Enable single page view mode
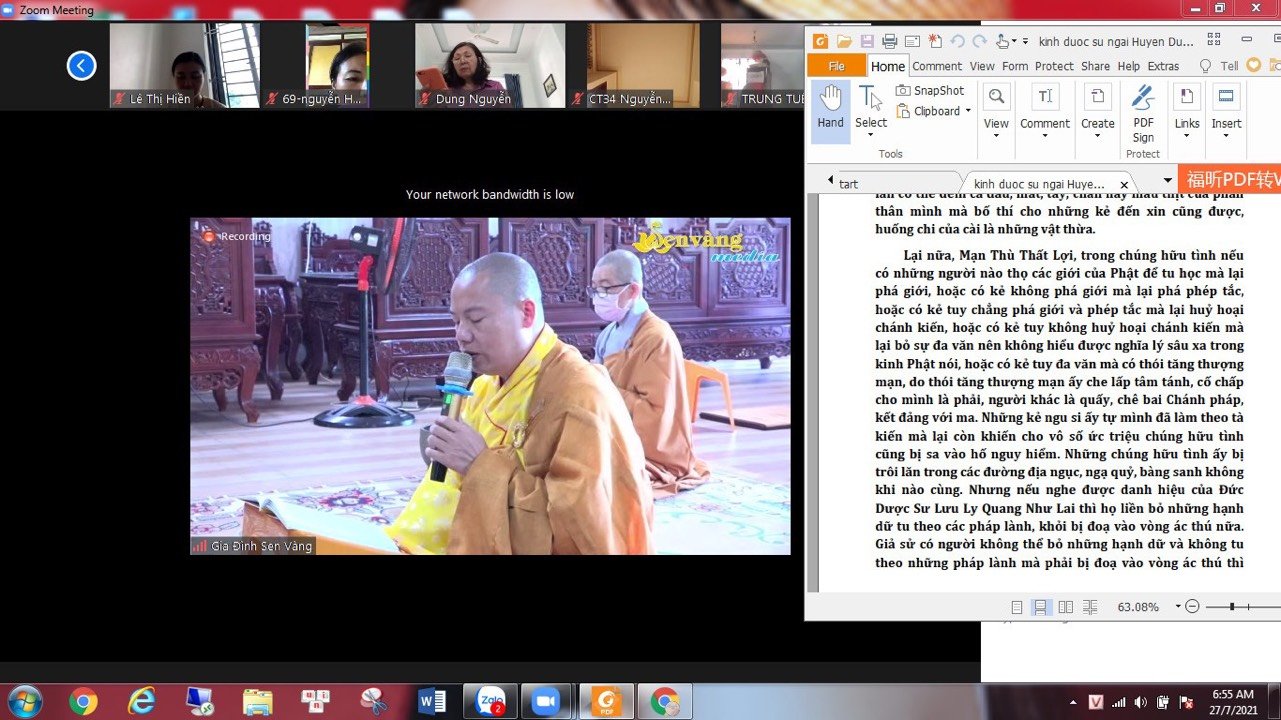Viewport: 1281px width, 720px height. (1017, 607)
